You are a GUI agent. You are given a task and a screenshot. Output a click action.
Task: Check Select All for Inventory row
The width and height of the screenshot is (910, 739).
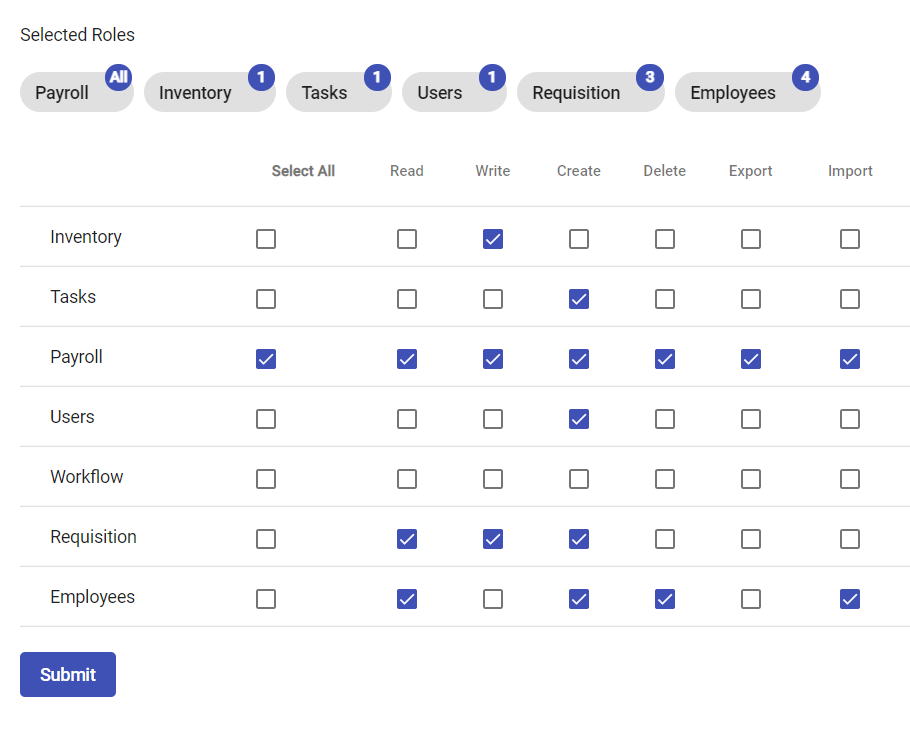pos(266,239)
